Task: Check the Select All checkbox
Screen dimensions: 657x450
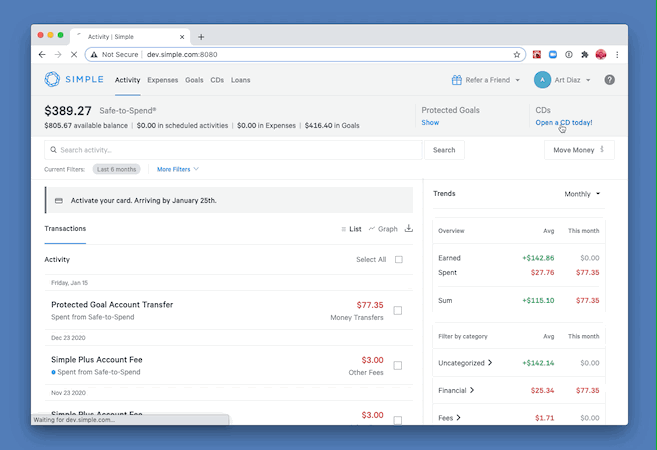Action: pos(399,259)
